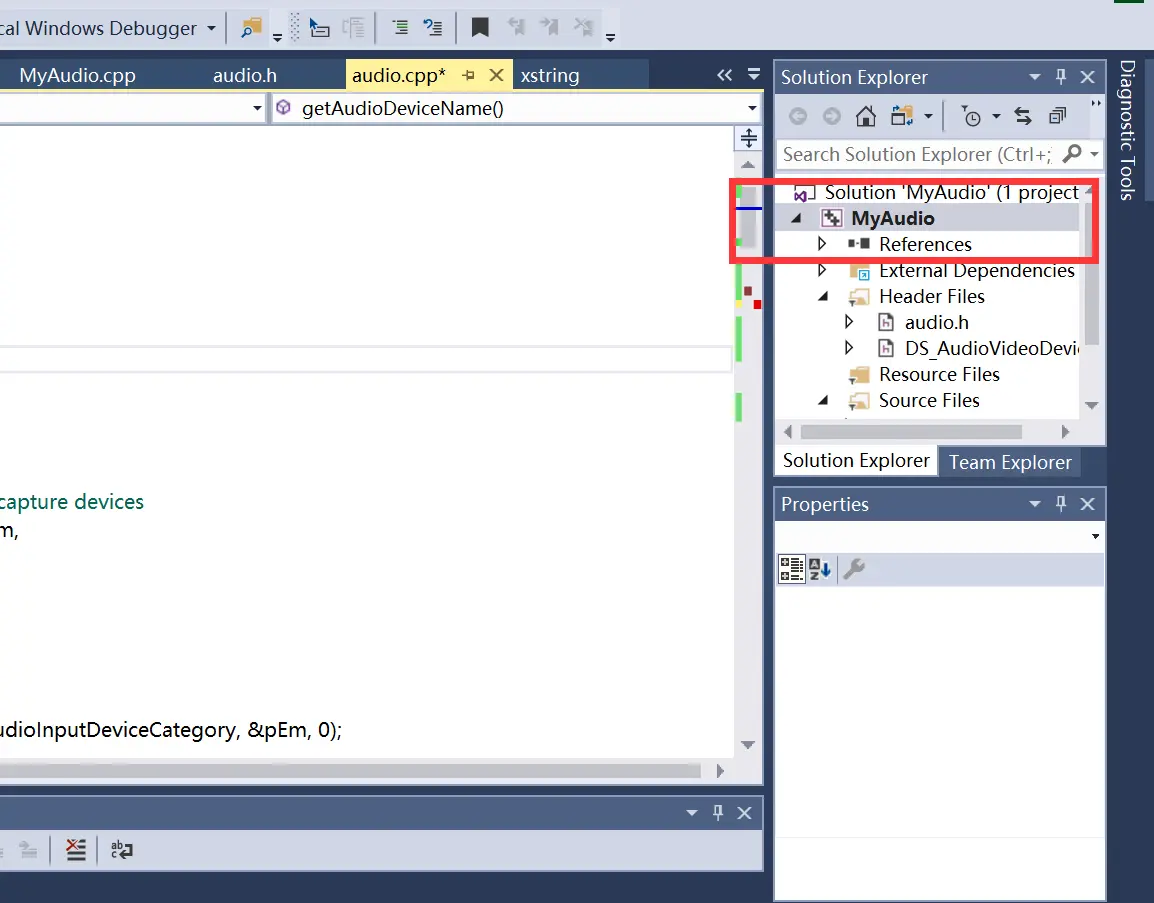Expand the References node

pos(822,244)
